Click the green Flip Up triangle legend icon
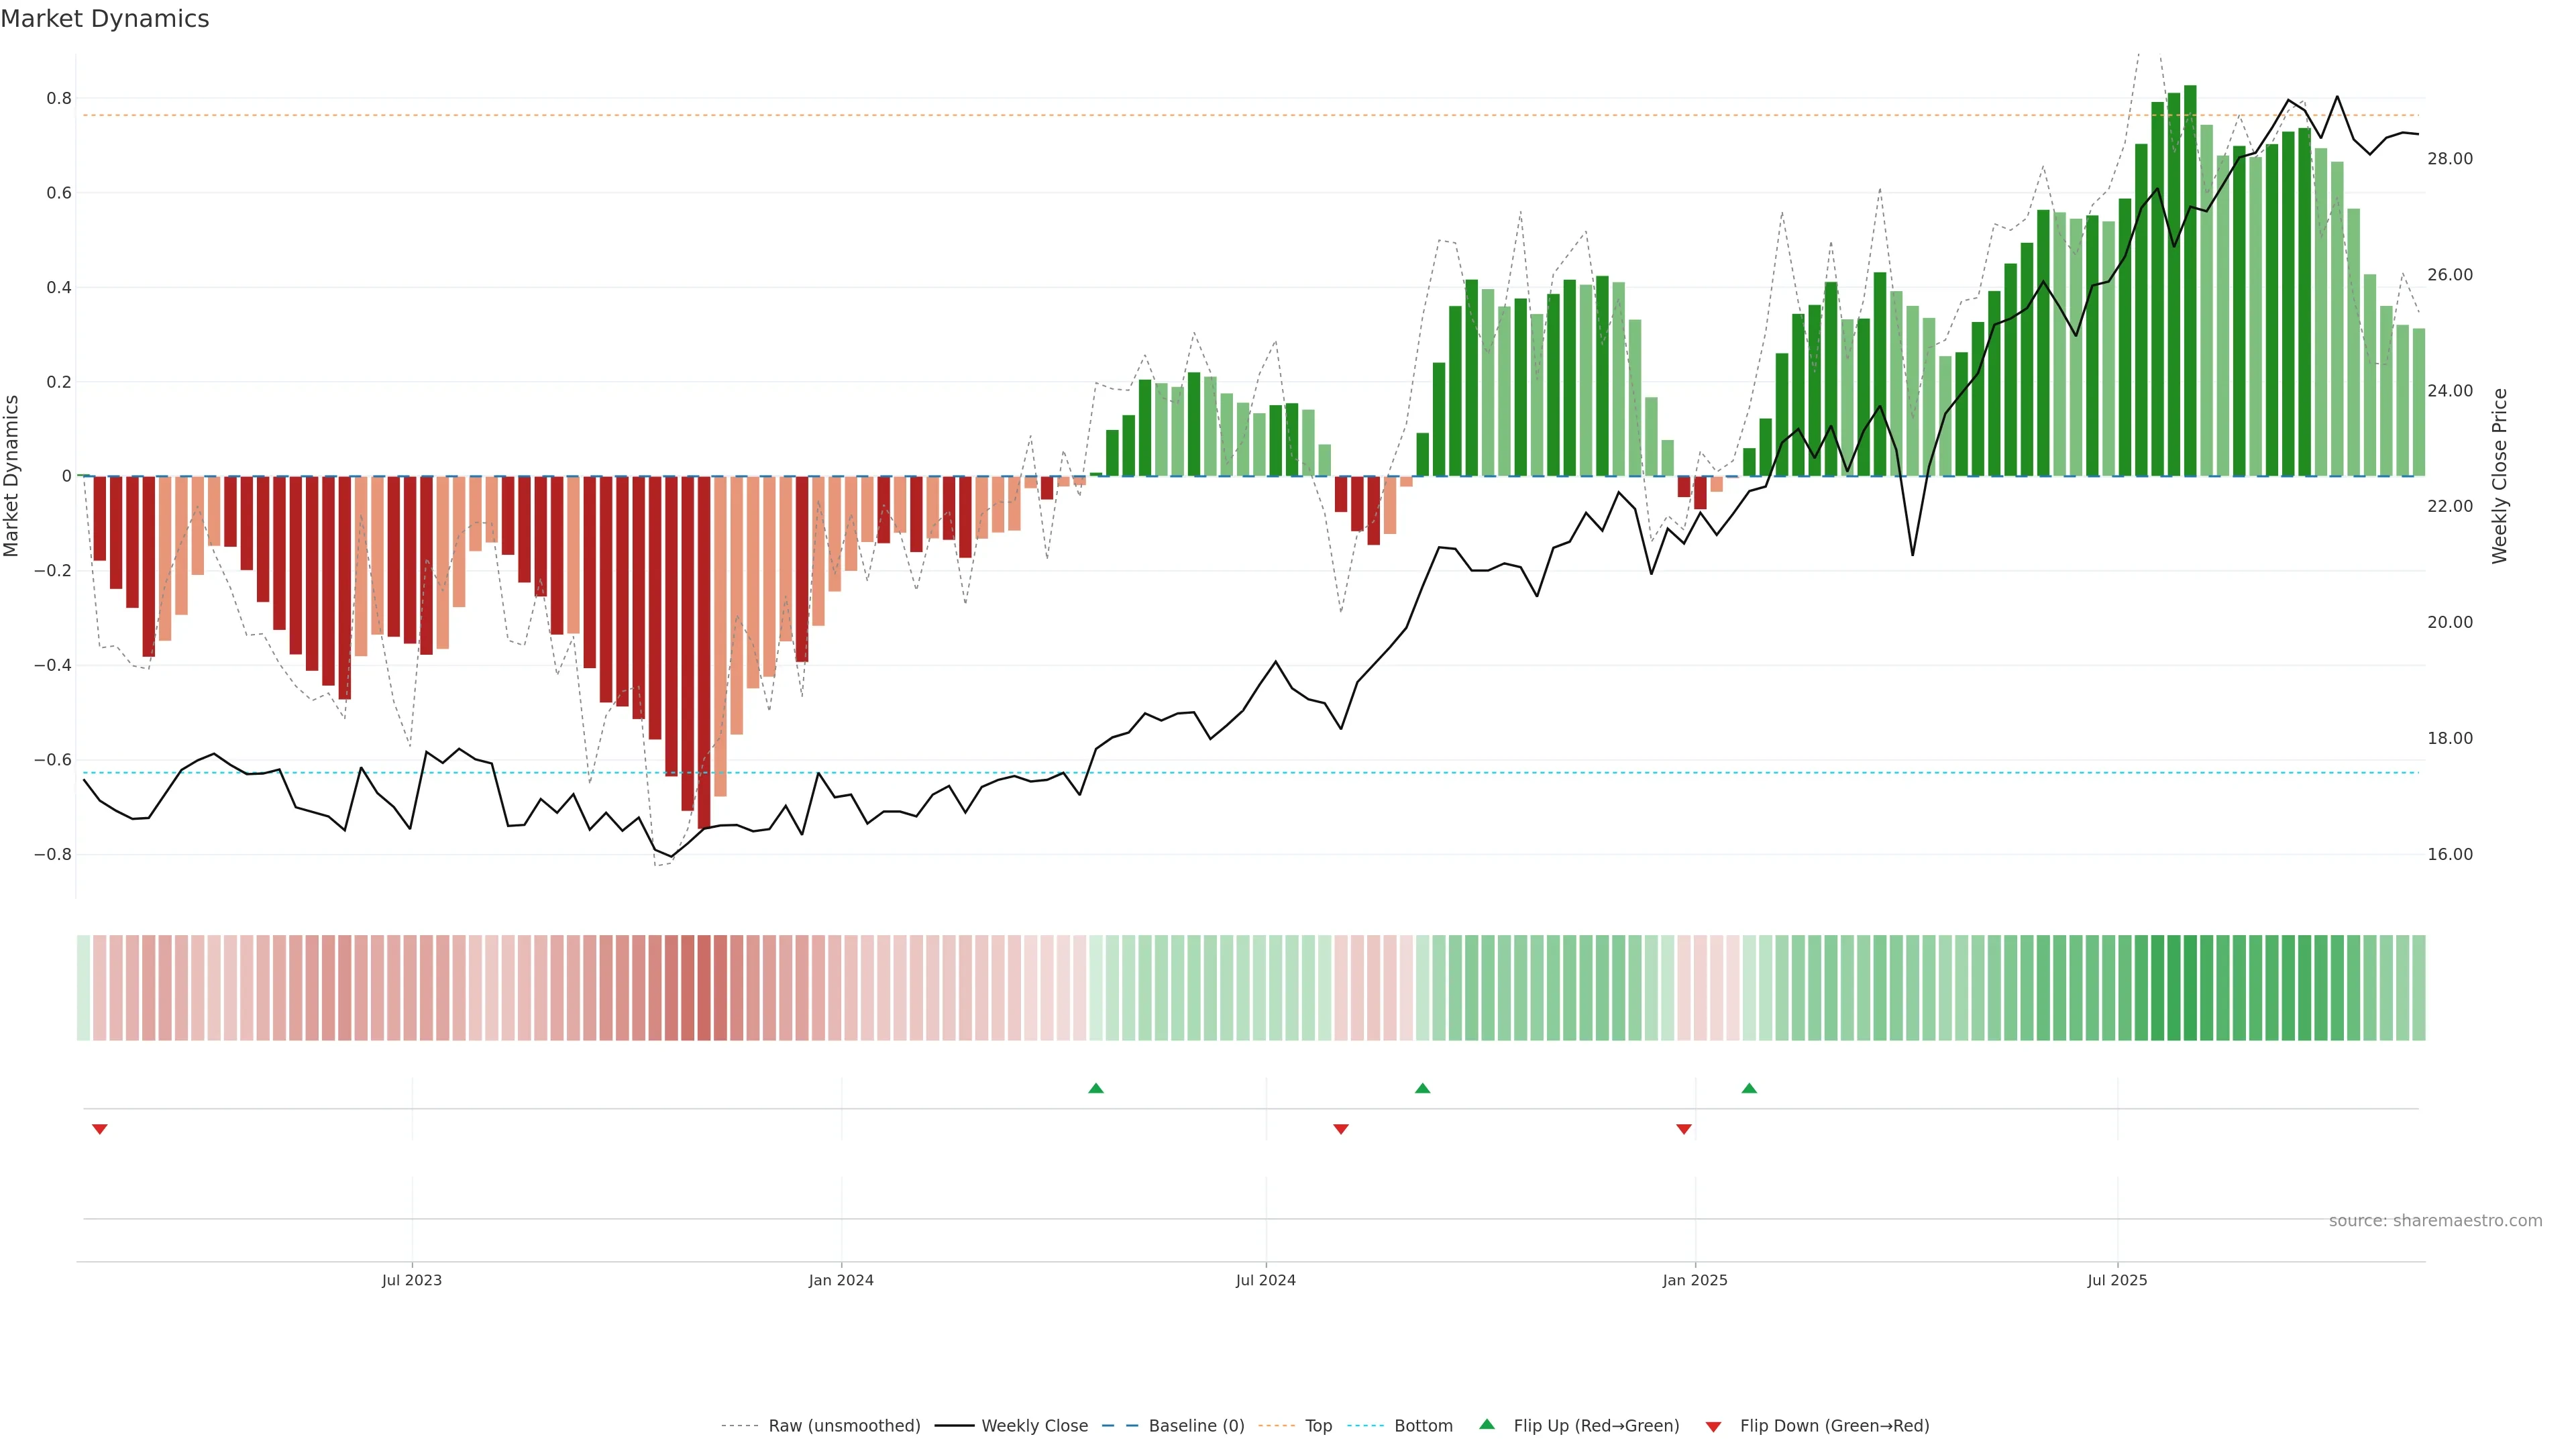The width and height of the screenshot is (2576, 1449). click(x=1487, y=1424)
